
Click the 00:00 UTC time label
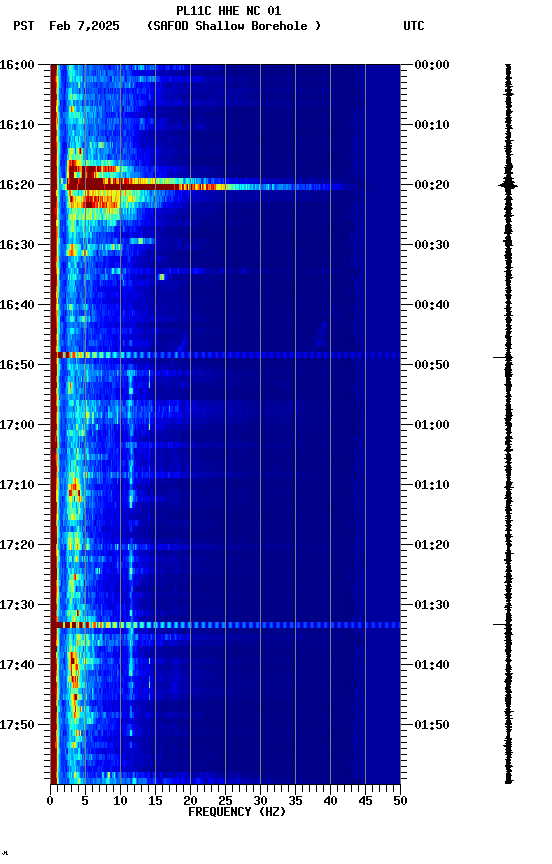[432, 65]
